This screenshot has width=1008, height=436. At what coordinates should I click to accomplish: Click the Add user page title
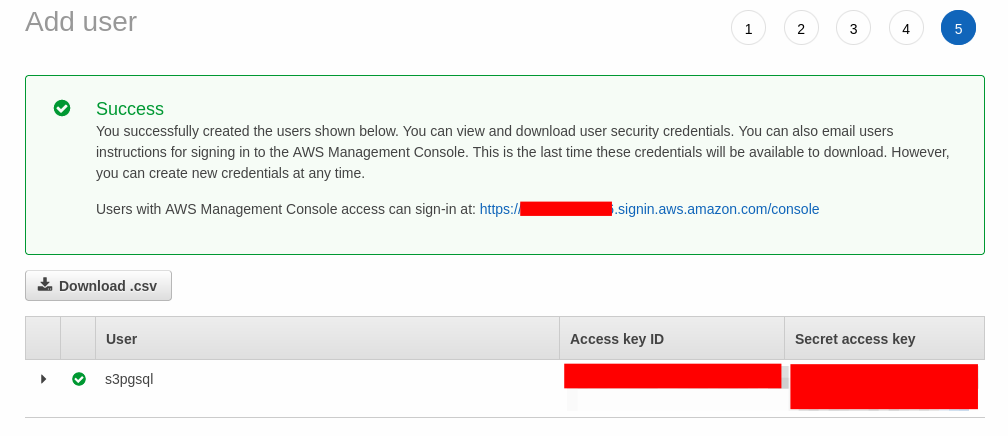(81, 22)
